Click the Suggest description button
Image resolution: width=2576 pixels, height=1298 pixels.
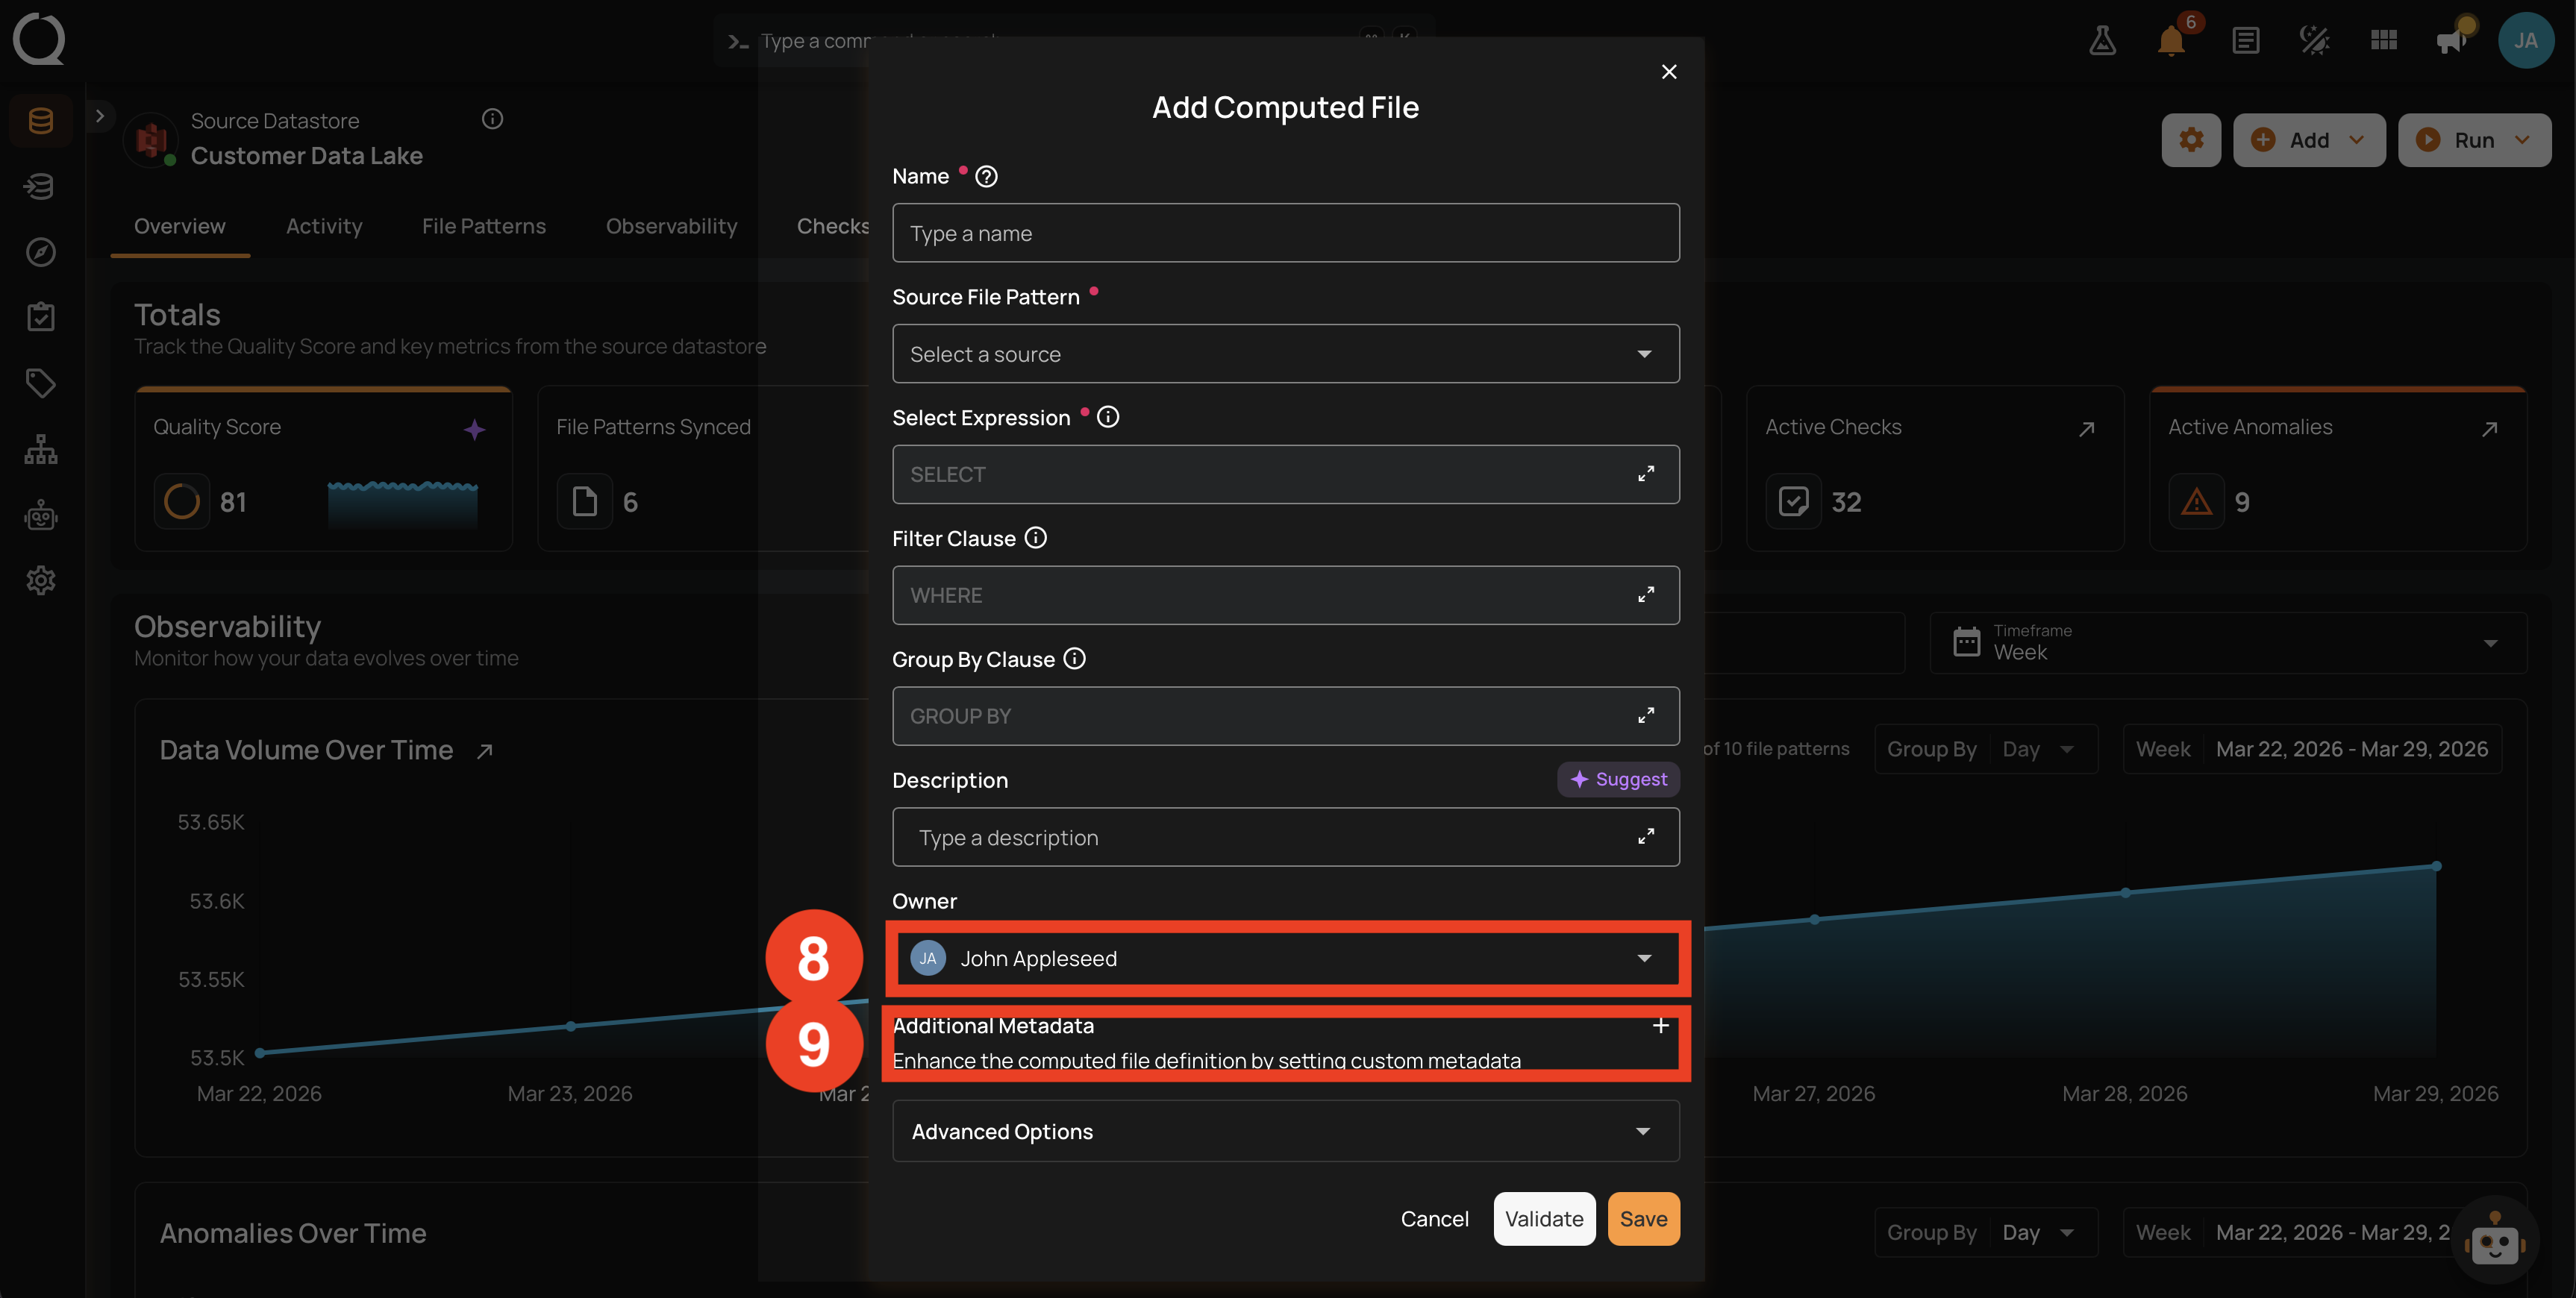pos(1618,779)
